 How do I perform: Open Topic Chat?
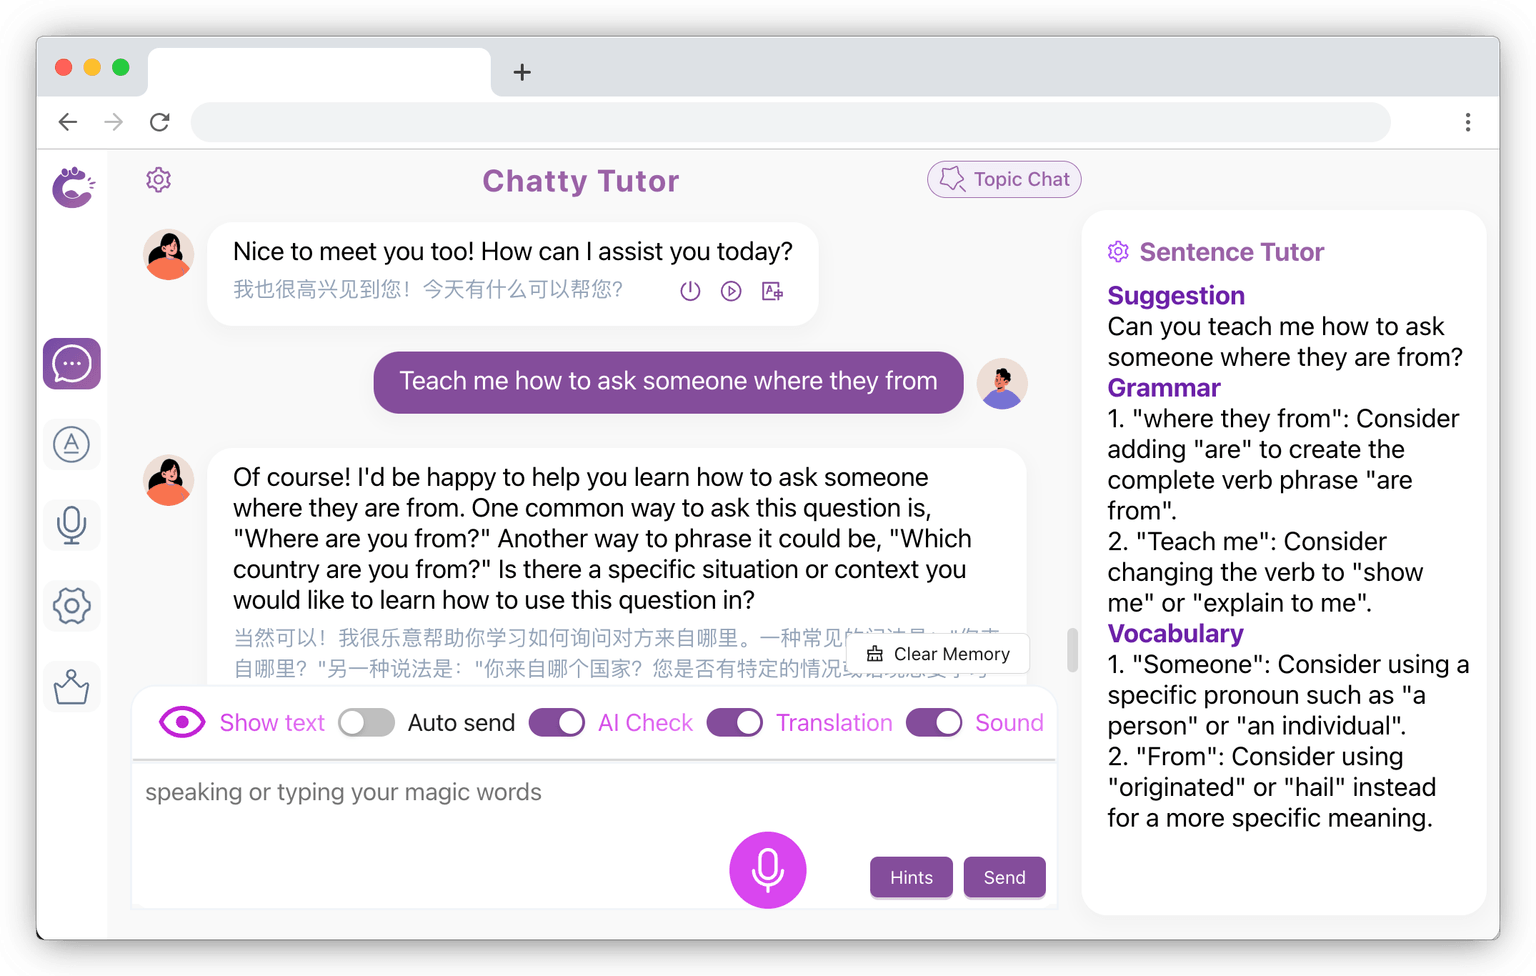click(x=1004, y=179)
